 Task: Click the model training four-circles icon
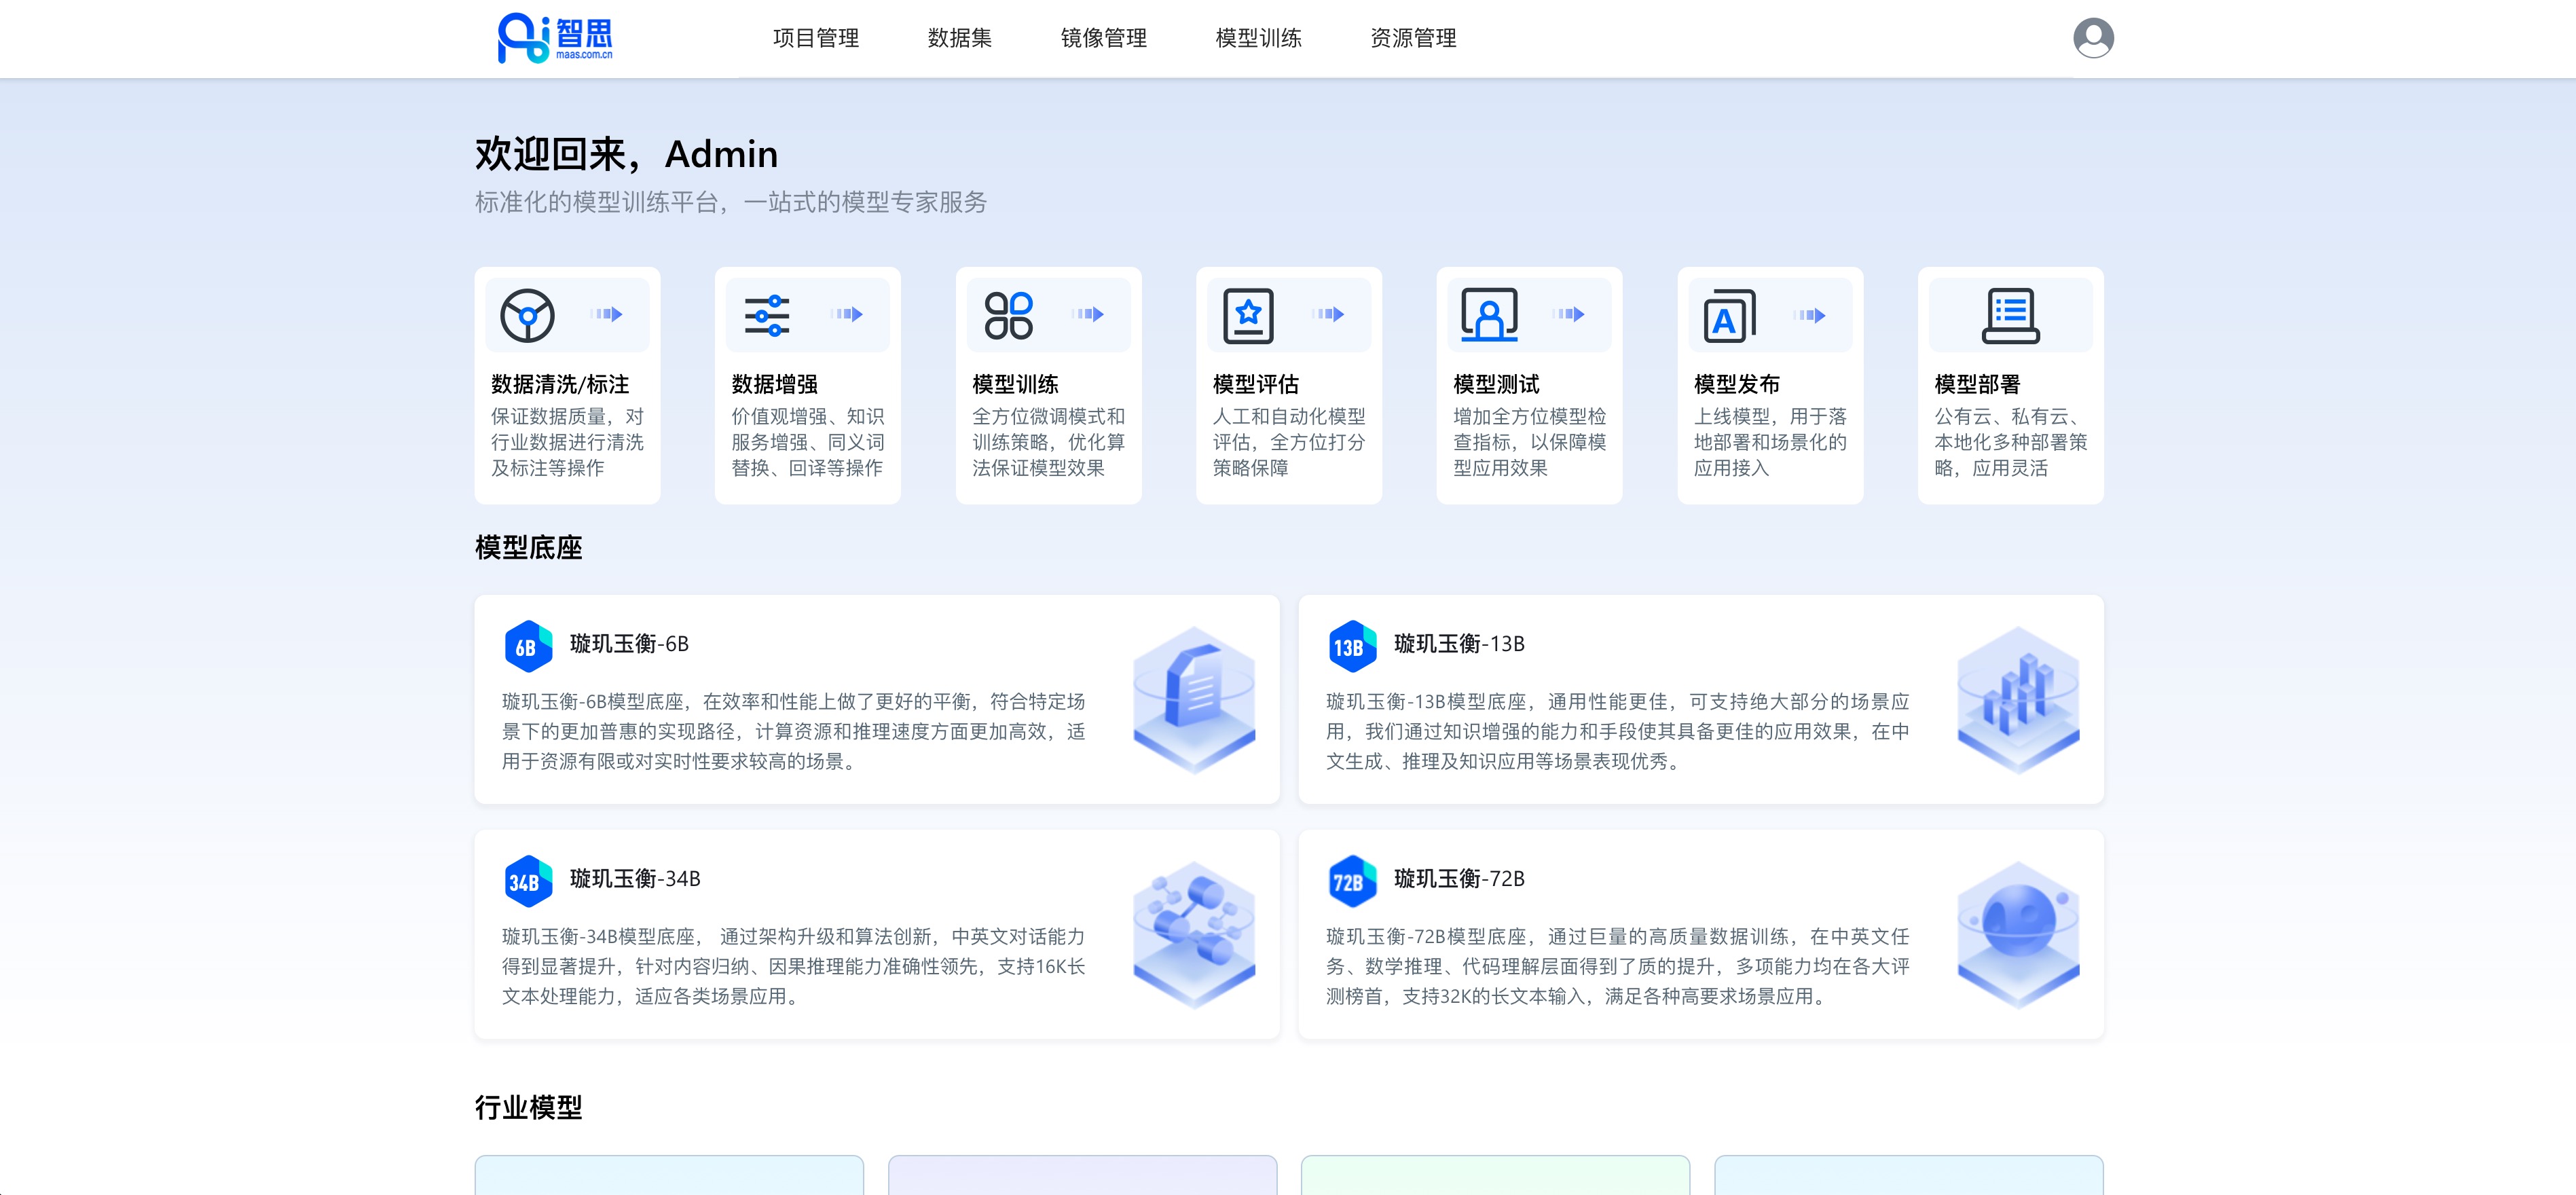coord(1008,315)
